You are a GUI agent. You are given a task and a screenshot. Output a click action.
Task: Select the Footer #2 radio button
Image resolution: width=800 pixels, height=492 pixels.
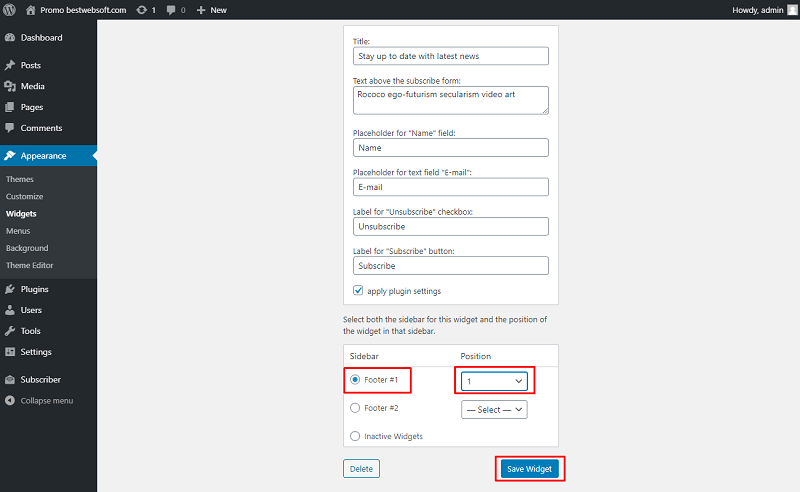point(355,408)
